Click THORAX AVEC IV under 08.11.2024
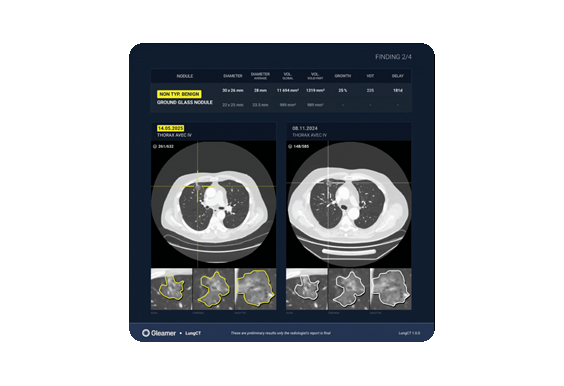The image size is (564, 386). pos(309,135)
